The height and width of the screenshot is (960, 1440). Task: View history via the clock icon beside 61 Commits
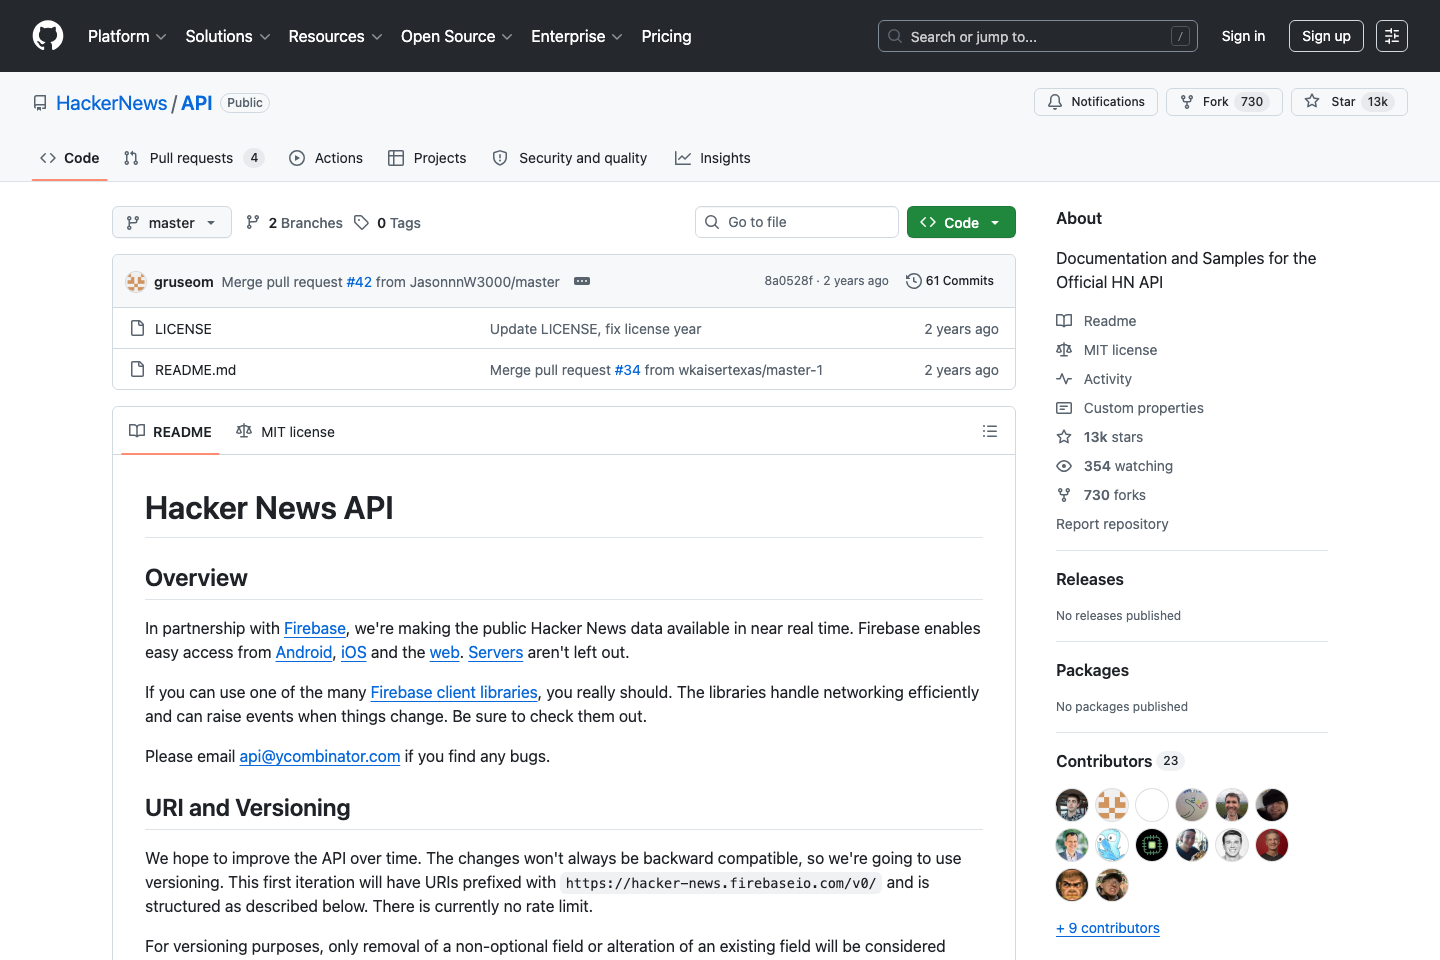913,281
